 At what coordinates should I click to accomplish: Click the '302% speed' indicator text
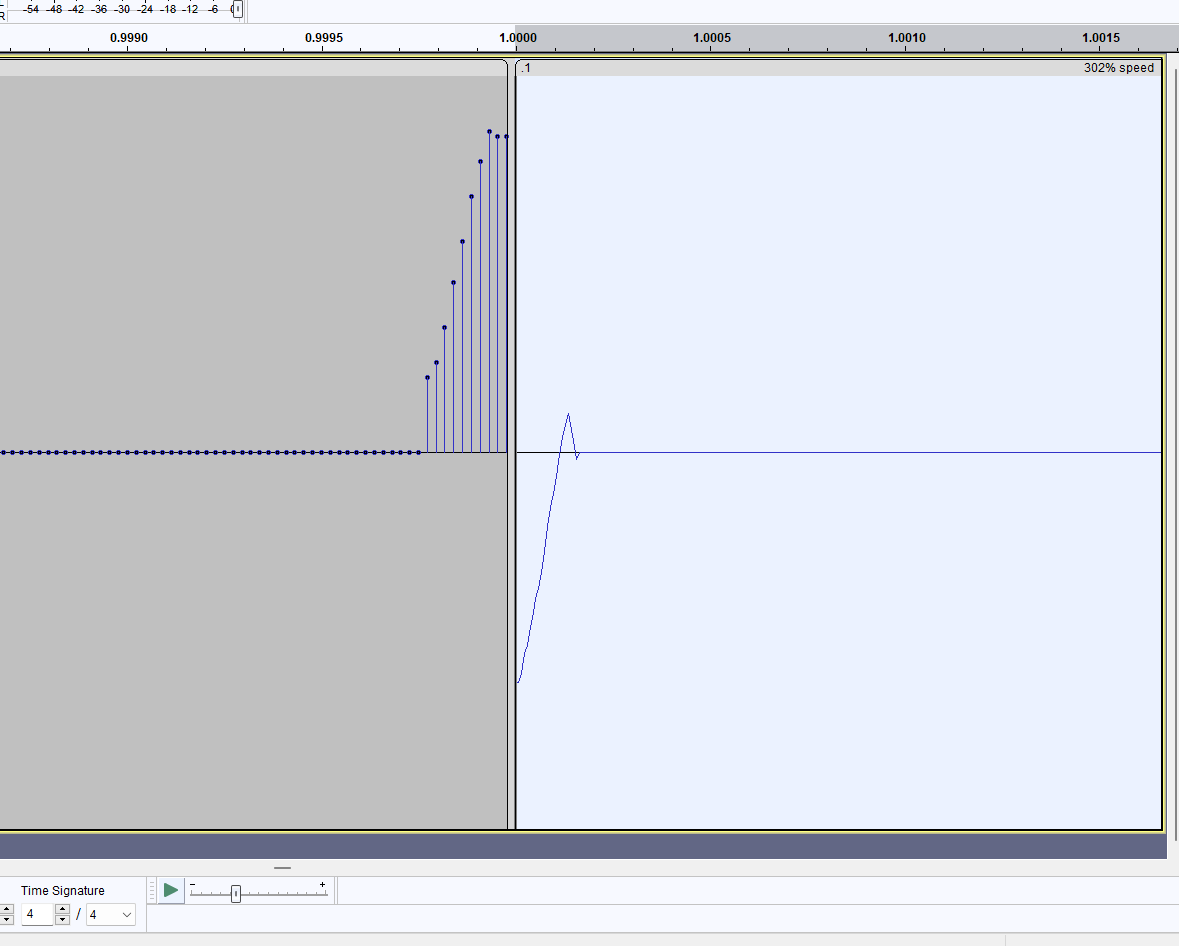1121,68
